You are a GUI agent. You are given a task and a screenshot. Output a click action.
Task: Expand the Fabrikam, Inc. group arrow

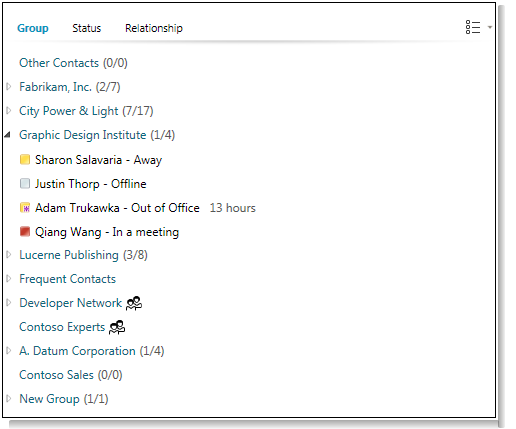[x=9, y=87]
